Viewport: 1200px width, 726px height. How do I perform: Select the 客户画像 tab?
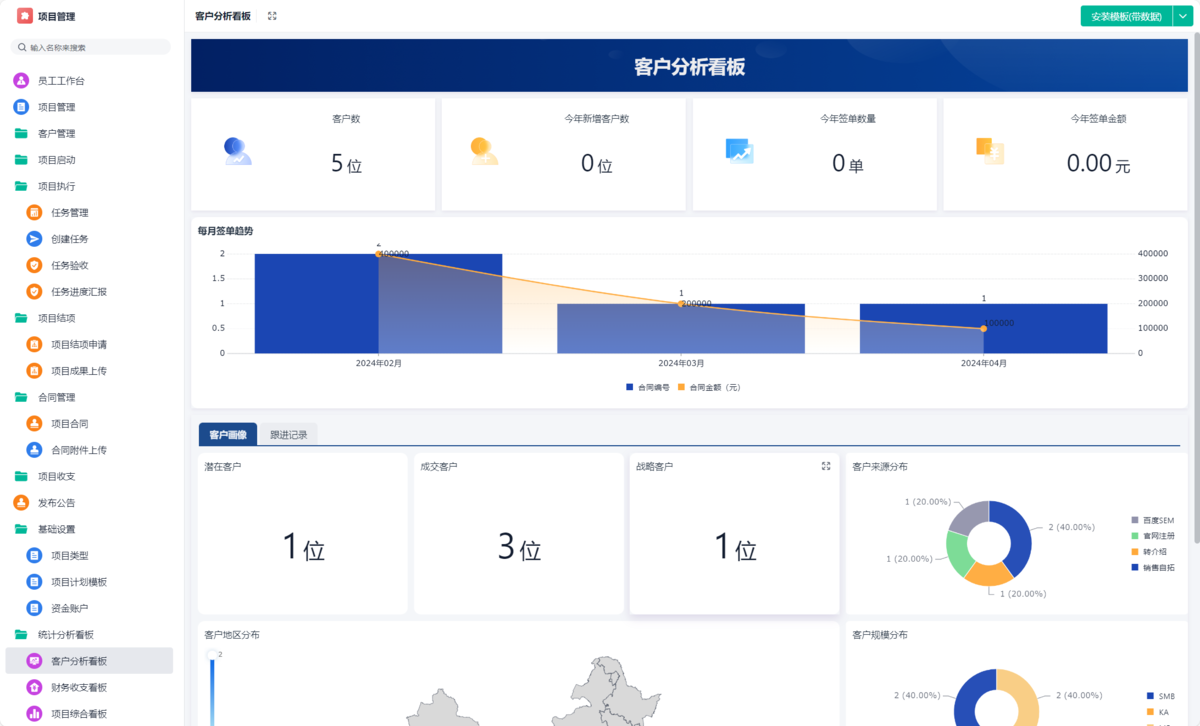(x=227, y=434)
